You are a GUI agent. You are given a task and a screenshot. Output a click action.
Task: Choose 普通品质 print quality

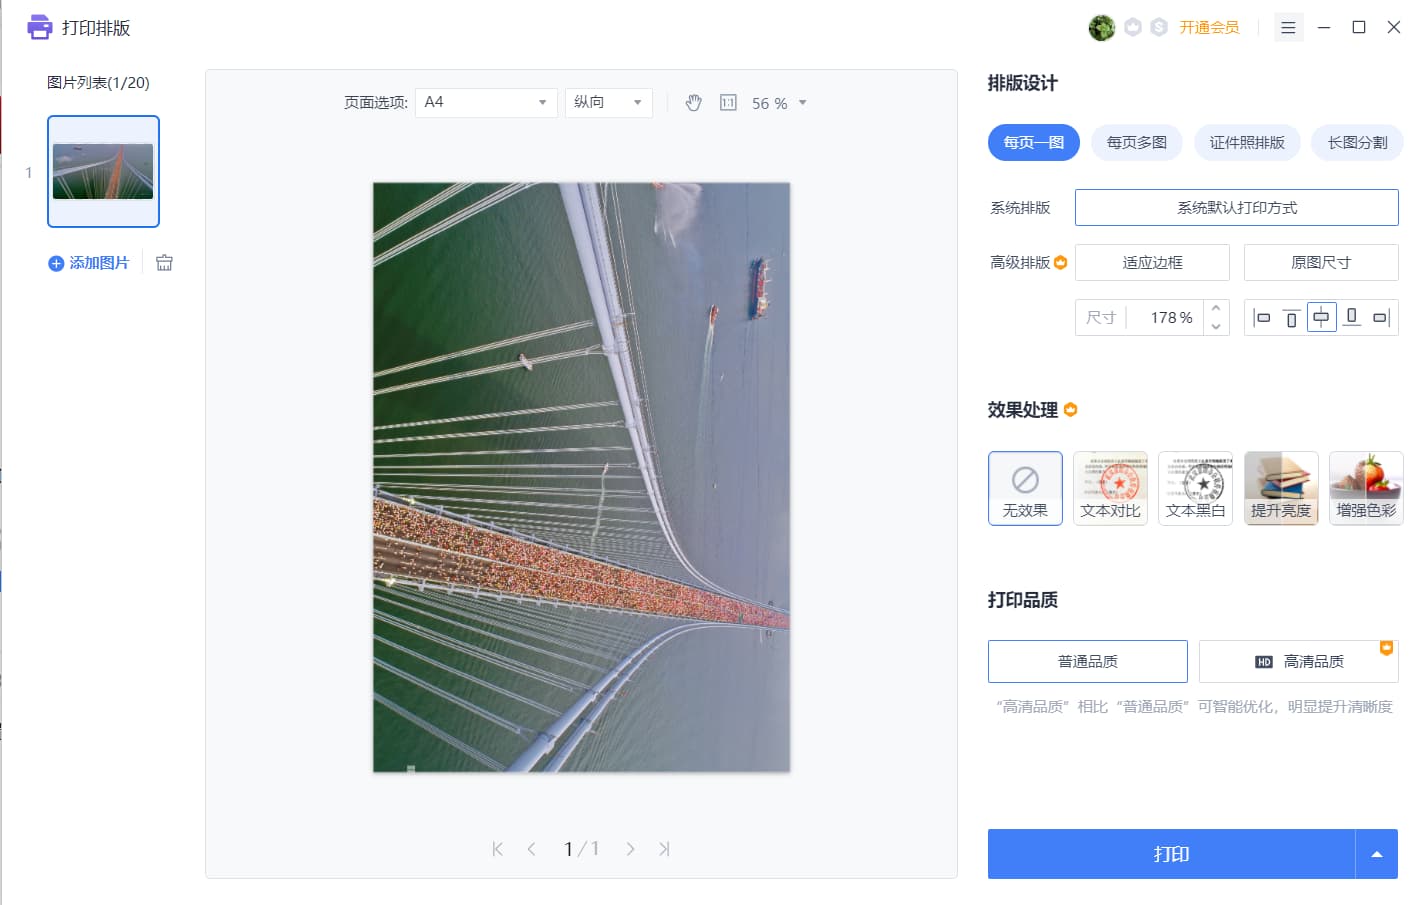pos(1087,662)
